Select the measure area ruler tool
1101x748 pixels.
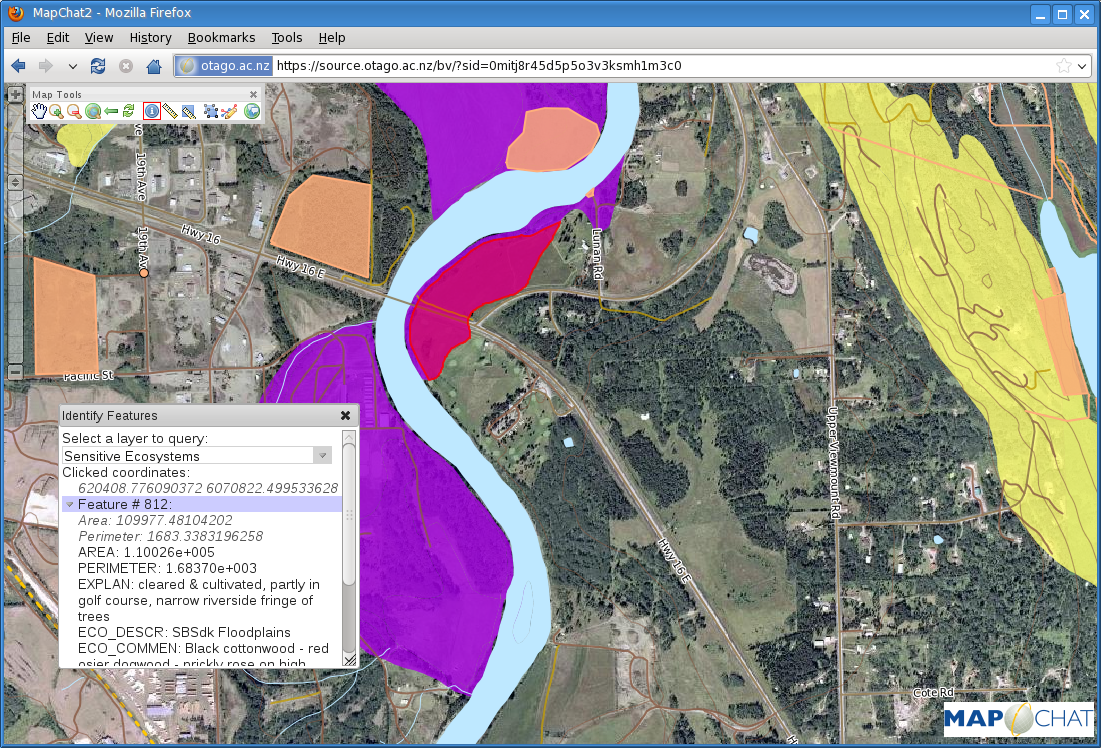click(x=188, y=111)
